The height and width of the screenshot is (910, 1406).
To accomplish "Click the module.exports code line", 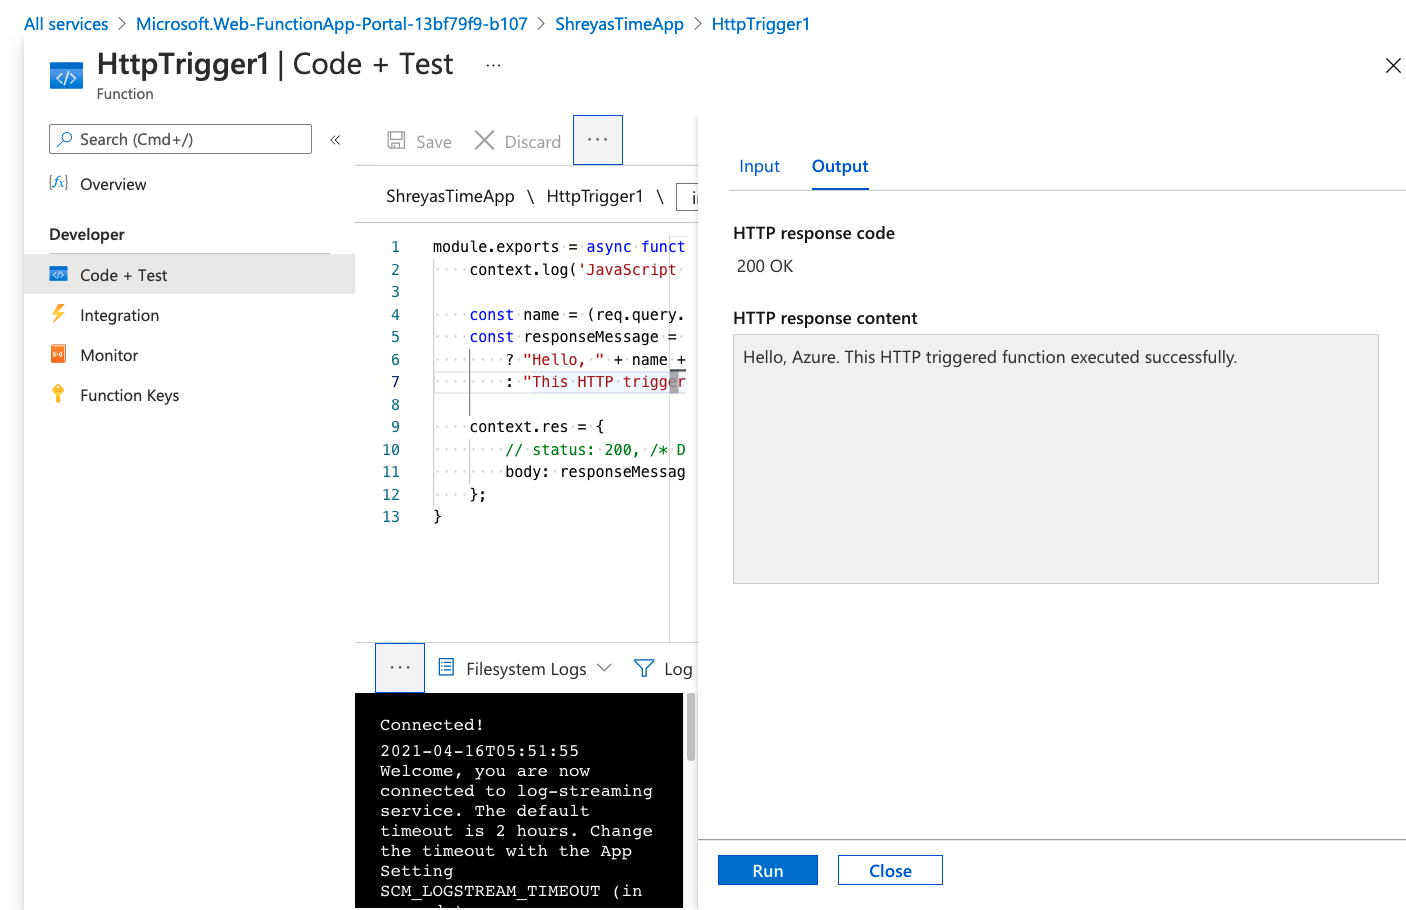I will pyautogui.click(x=559, y=247).
